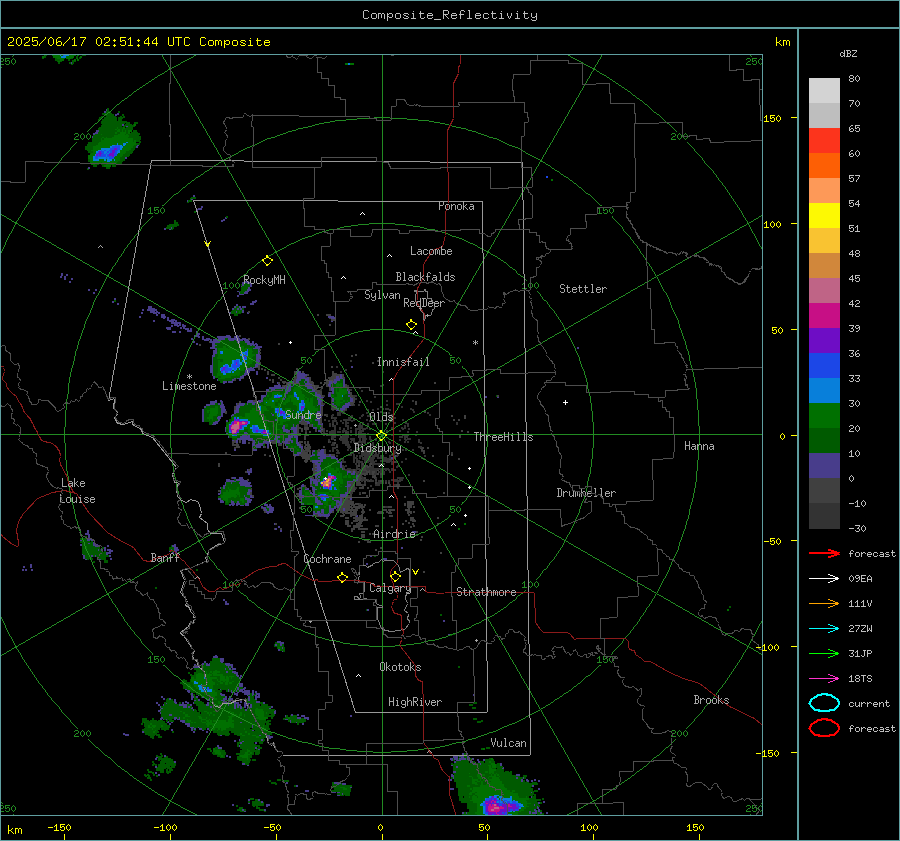Click the Strathmore city label

click(486, 592)
